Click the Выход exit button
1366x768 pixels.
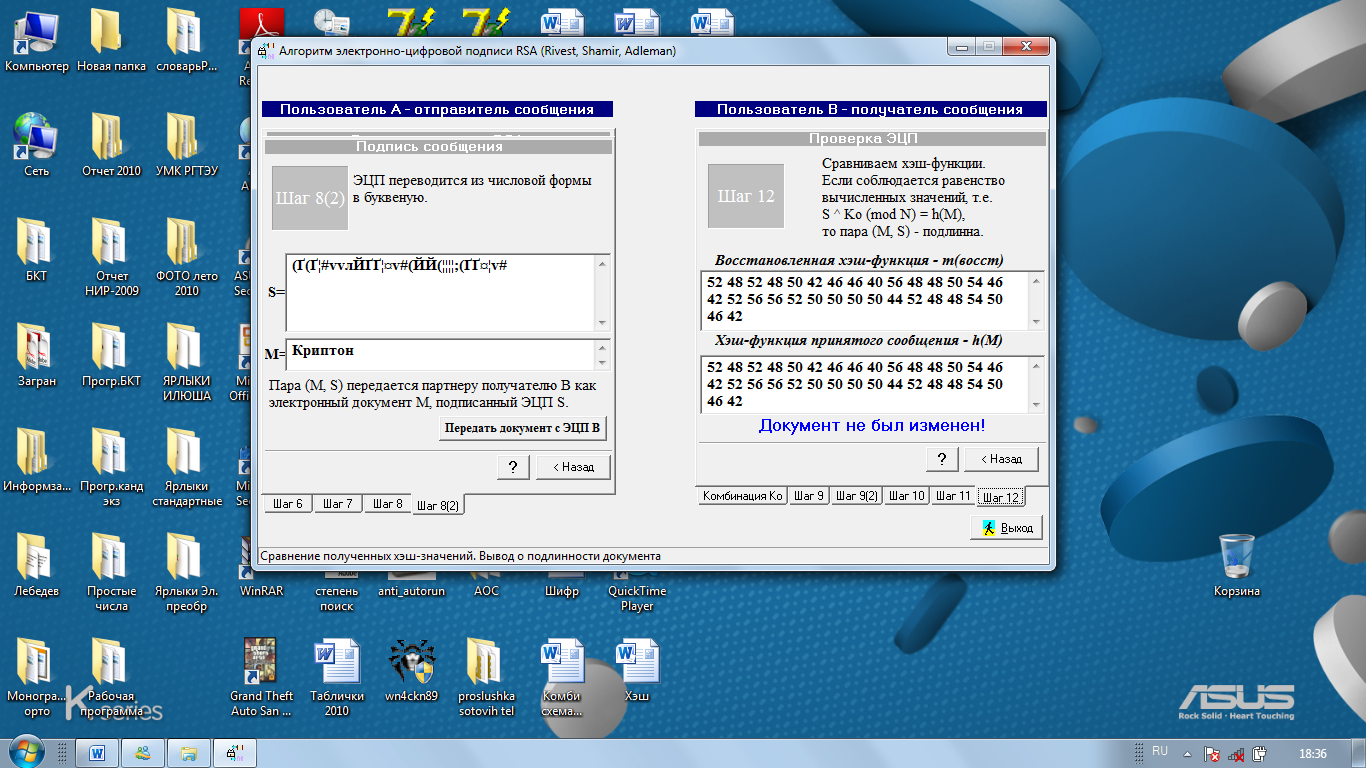1007,527
